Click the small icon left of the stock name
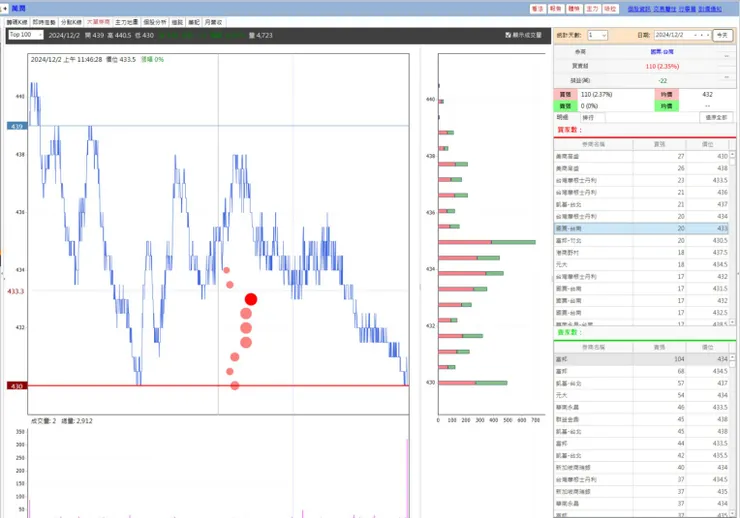Image resolution: width=740 pixels, height=518 pixels. point(4,8)
